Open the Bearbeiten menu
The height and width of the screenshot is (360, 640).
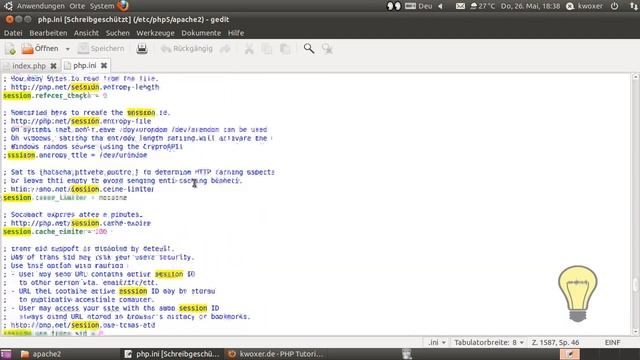coord(48,33)
